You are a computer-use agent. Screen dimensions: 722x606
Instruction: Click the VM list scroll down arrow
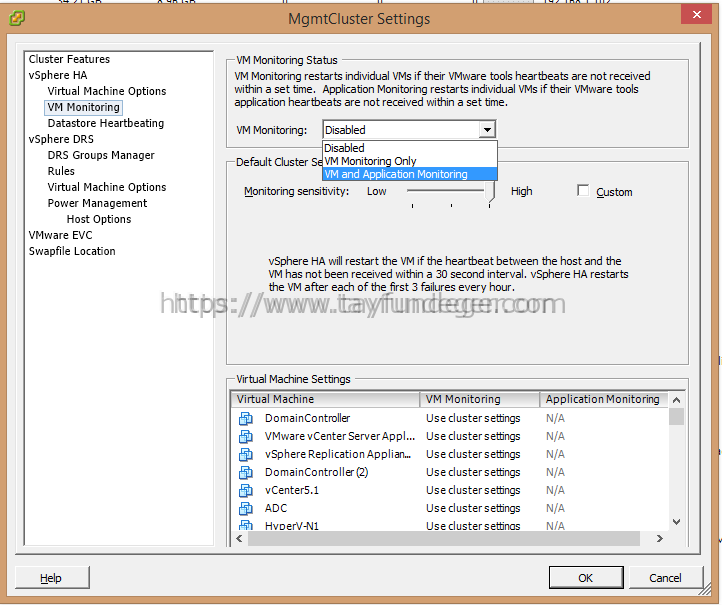[x=676, y=522]
